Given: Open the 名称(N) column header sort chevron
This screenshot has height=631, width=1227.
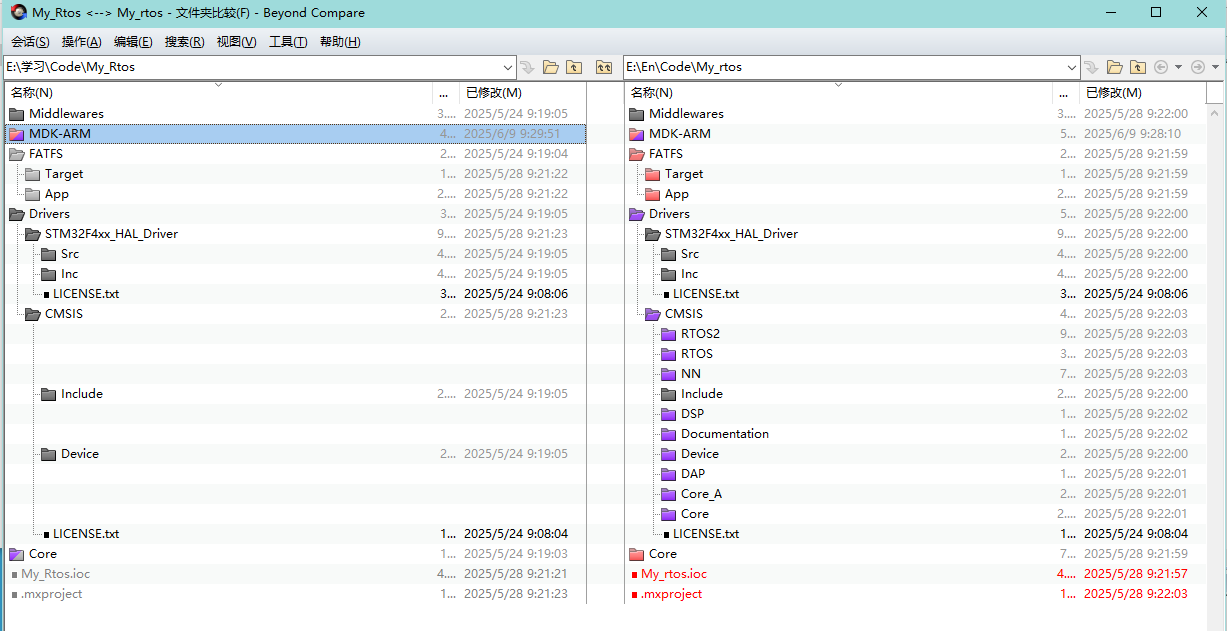Looking at the screenshot, I should pyautogui.click(x=218, y=87).
